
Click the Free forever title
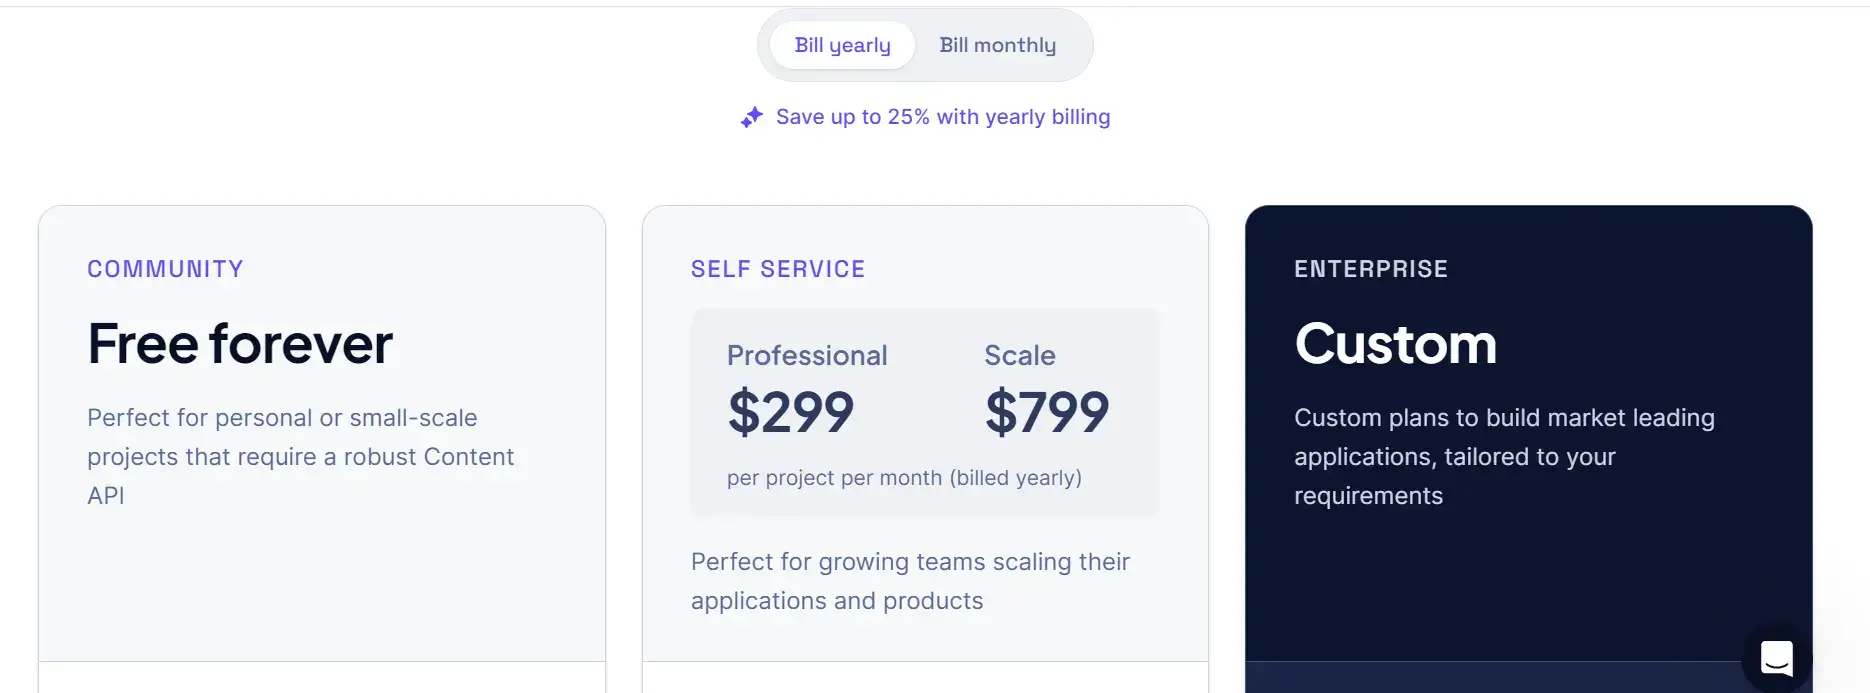240,344
